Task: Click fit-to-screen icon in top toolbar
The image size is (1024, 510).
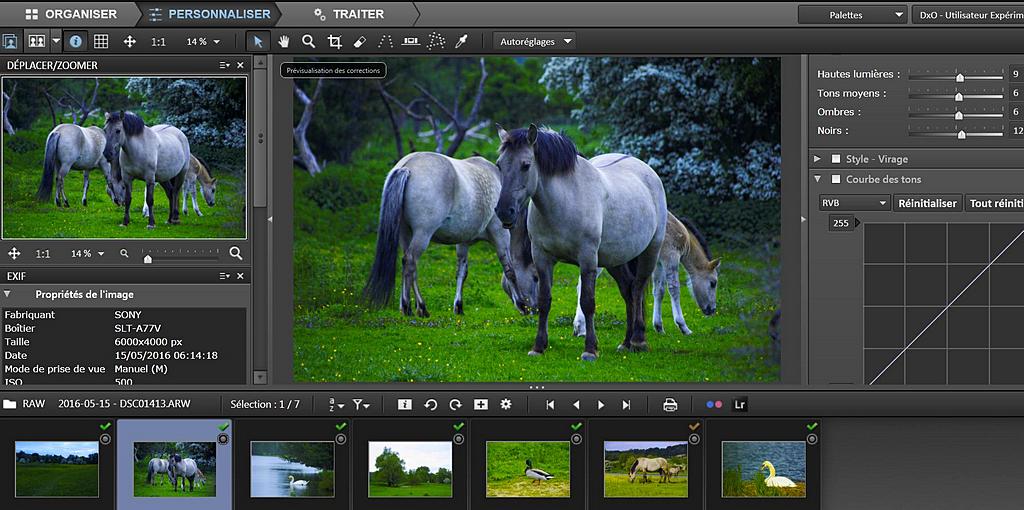Action: 129,42
